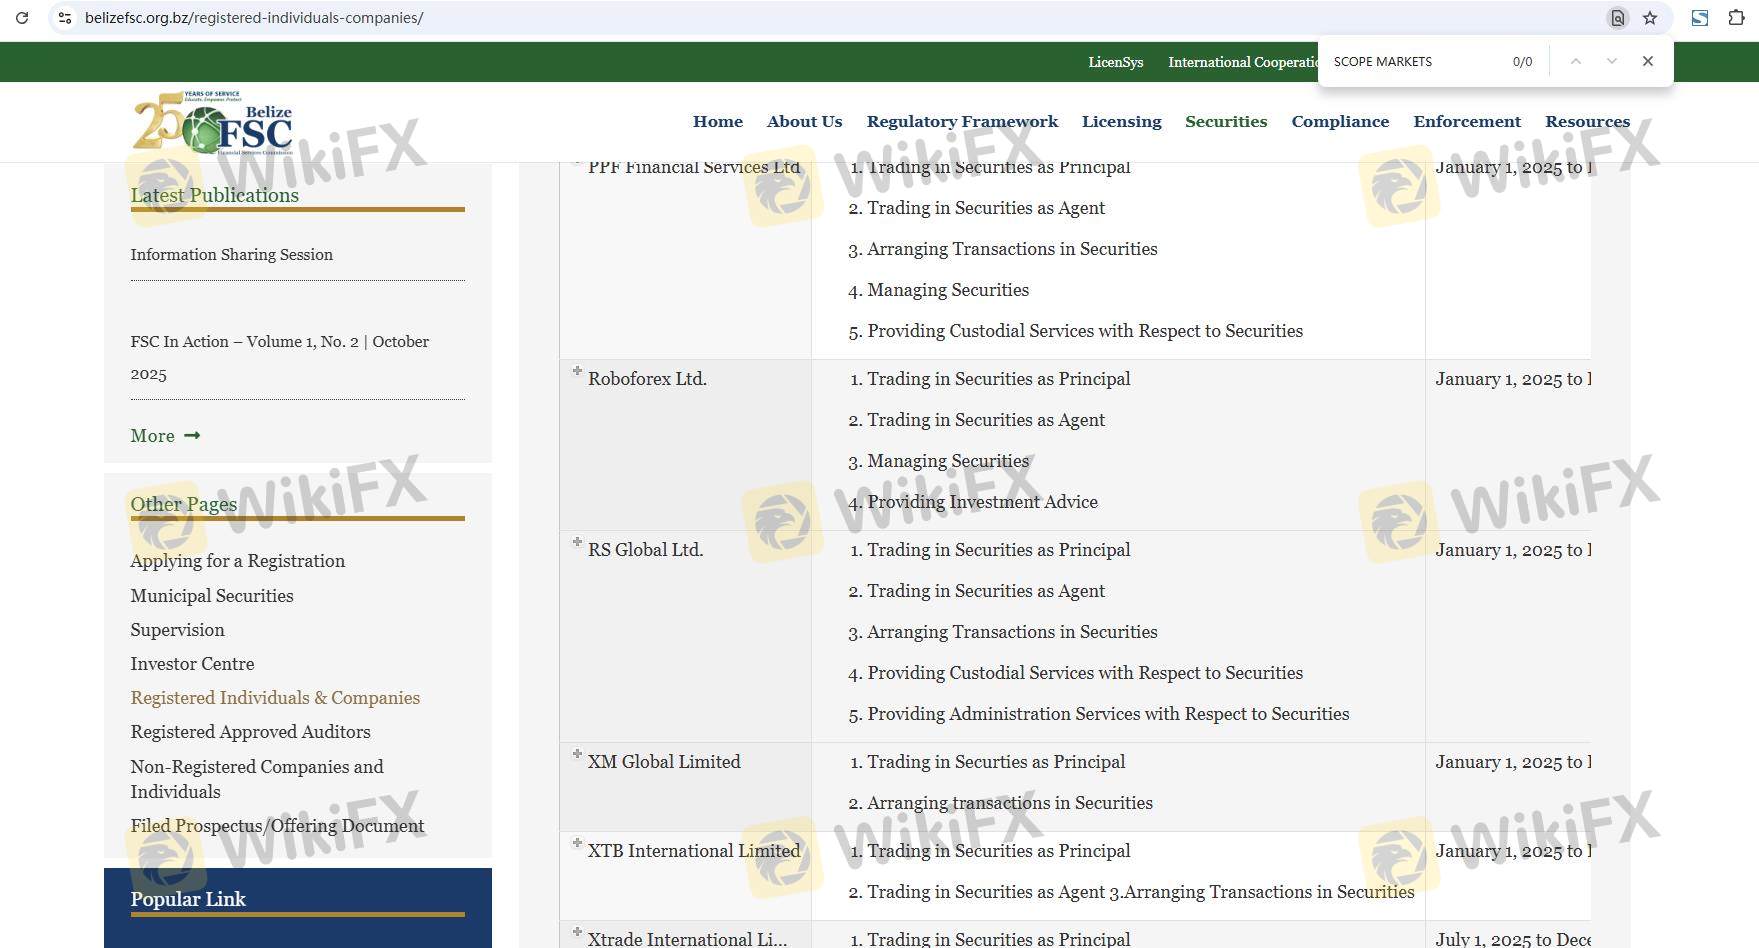Click the find-in-page search field
This screenshot has width=1759, height=948.
1415,61
